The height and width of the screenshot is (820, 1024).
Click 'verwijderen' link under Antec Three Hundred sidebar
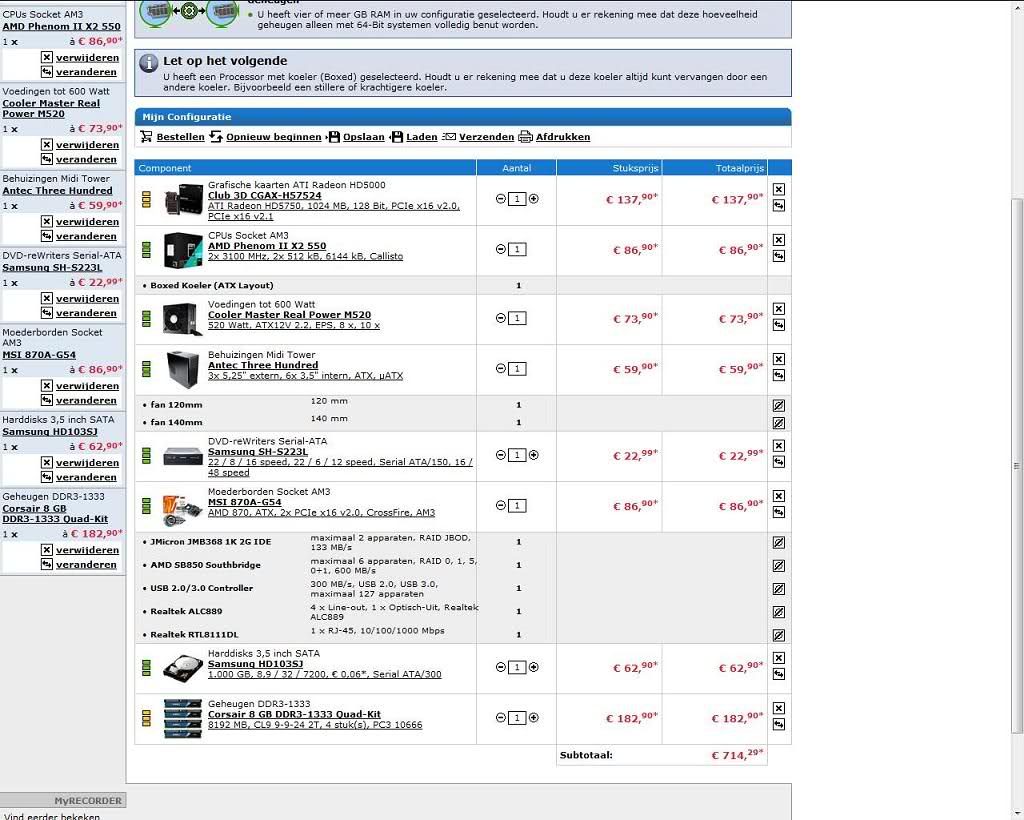tap(86, 222)
